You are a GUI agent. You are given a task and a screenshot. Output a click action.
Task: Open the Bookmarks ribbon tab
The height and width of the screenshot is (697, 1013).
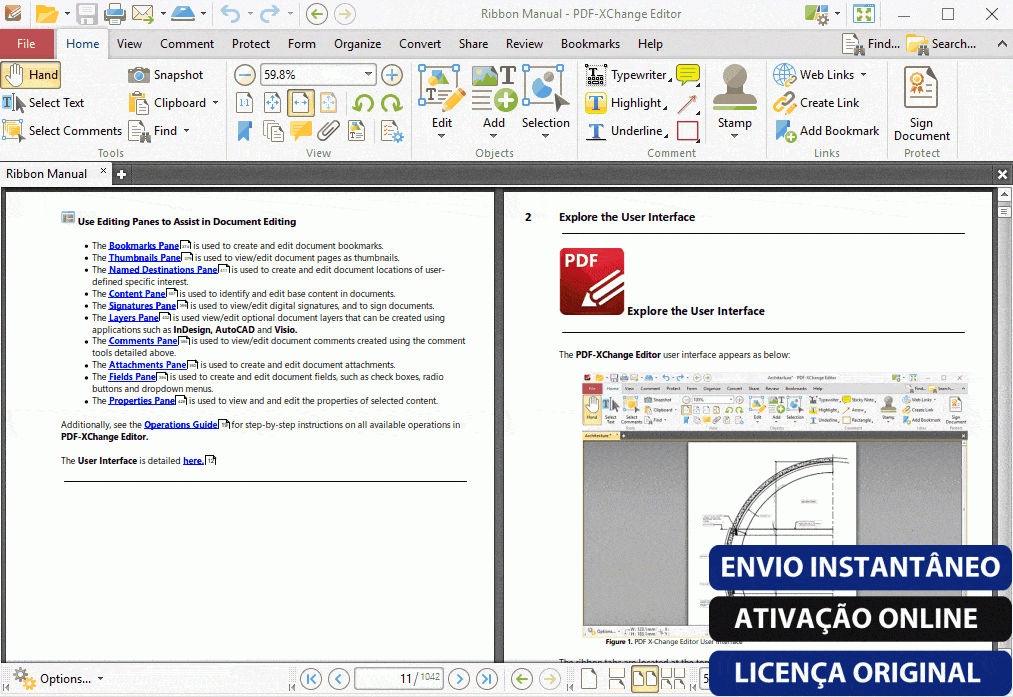tap(590, 44)
